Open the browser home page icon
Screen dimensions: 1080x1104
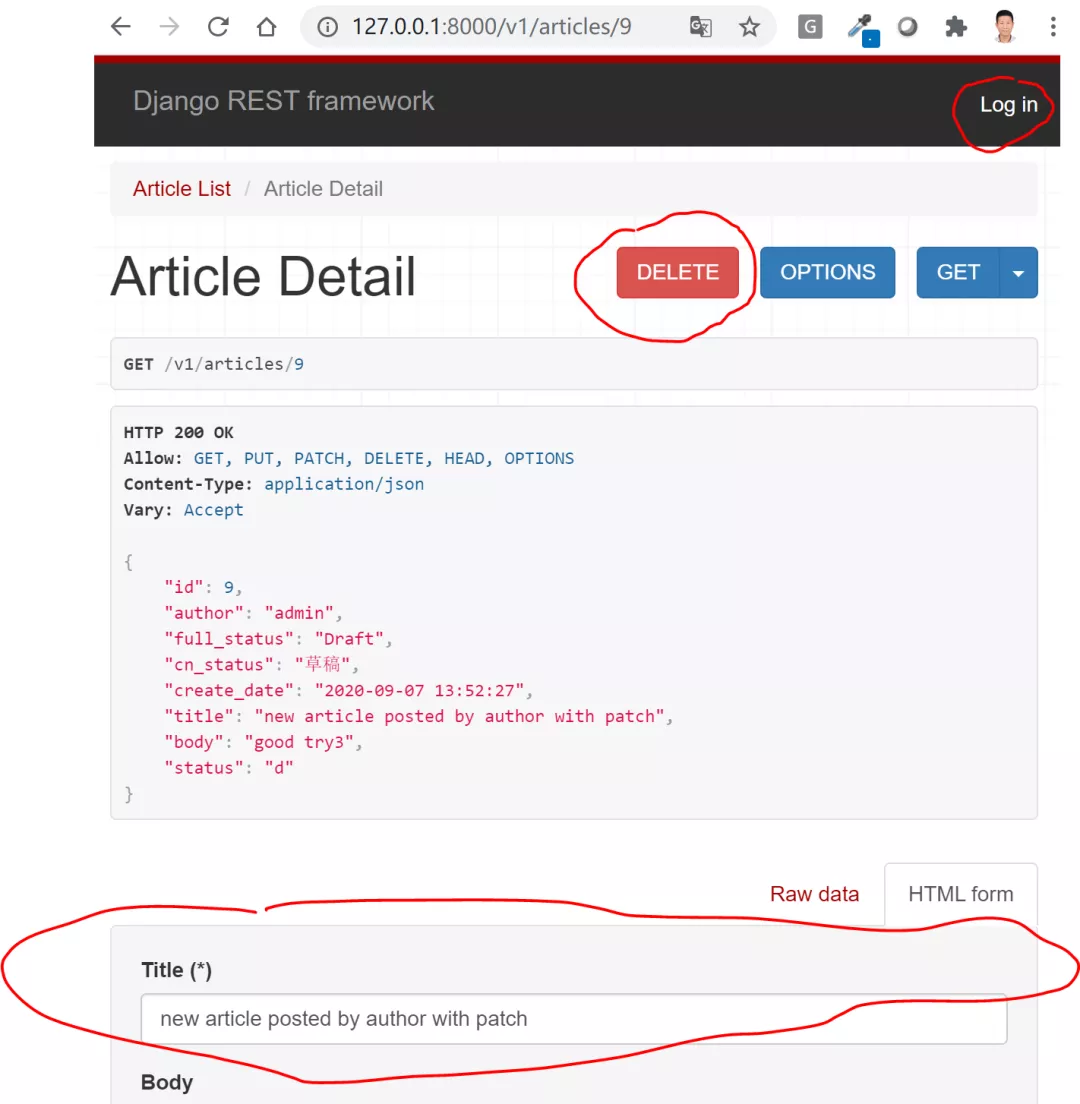[x=266, y=27]
